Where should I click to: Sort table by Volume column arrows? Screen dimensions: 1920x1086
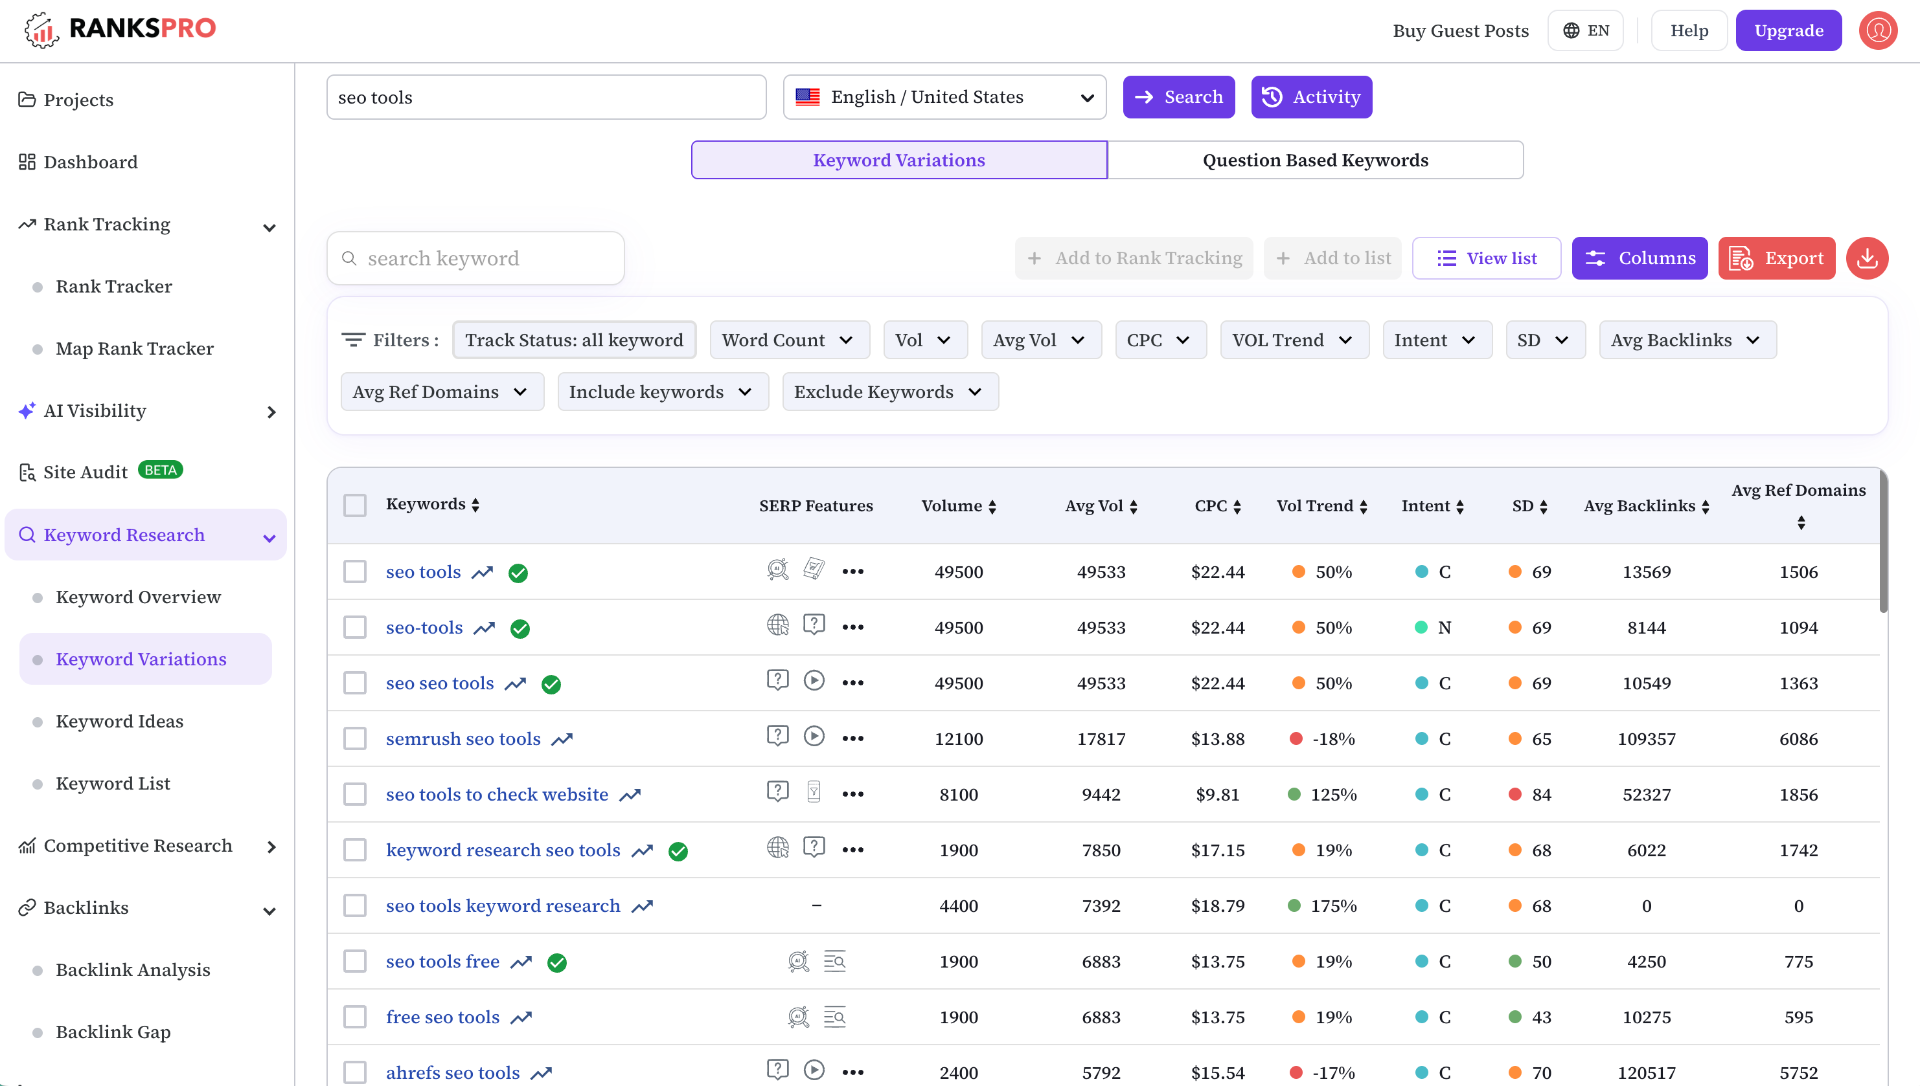992,507
